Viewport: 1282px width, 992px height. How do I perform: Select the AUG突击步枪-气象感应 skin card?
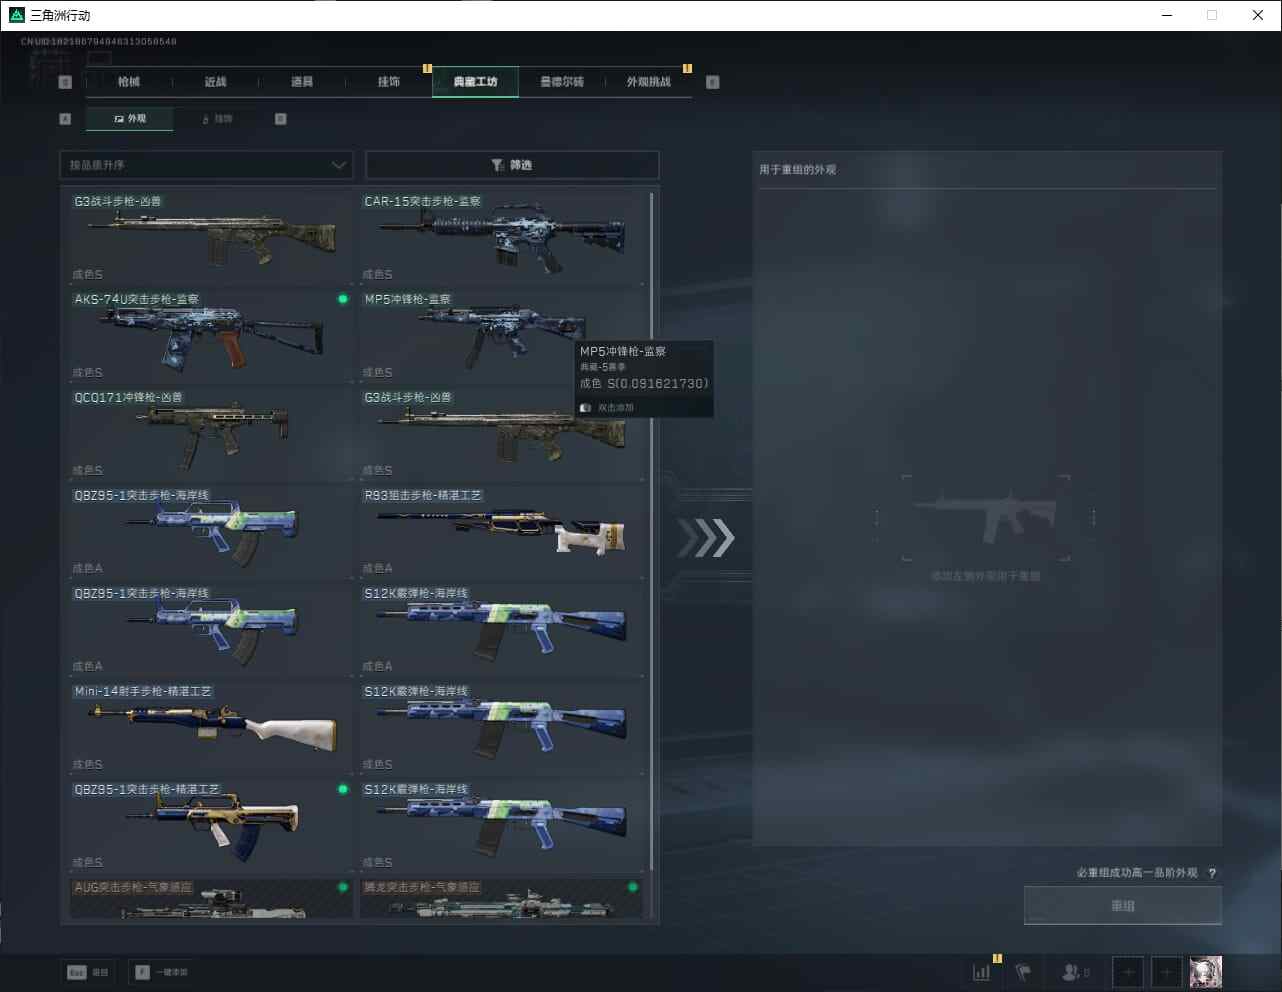211,898
